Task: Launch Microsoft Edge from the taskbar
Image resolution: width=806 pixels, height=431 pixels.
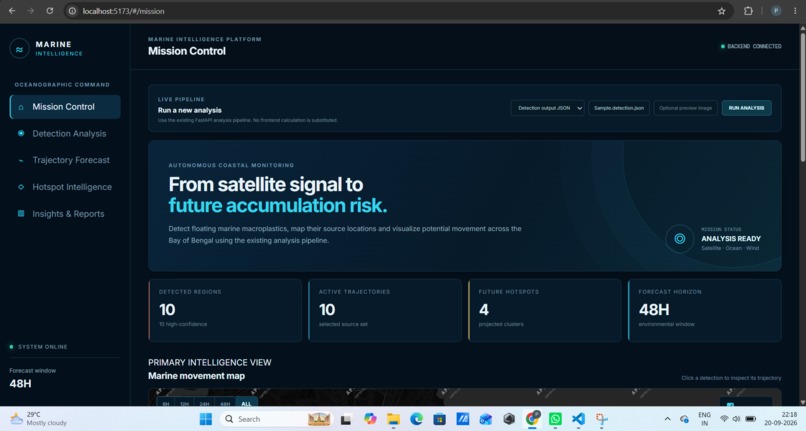Action: pyautogui.click(x=416, y=419)
